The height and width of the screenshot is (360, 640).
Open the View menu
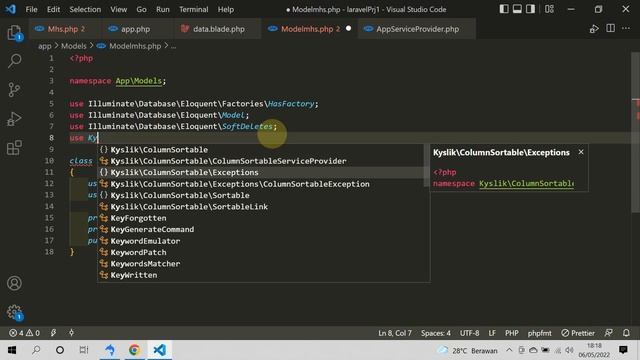coord(118,9)
